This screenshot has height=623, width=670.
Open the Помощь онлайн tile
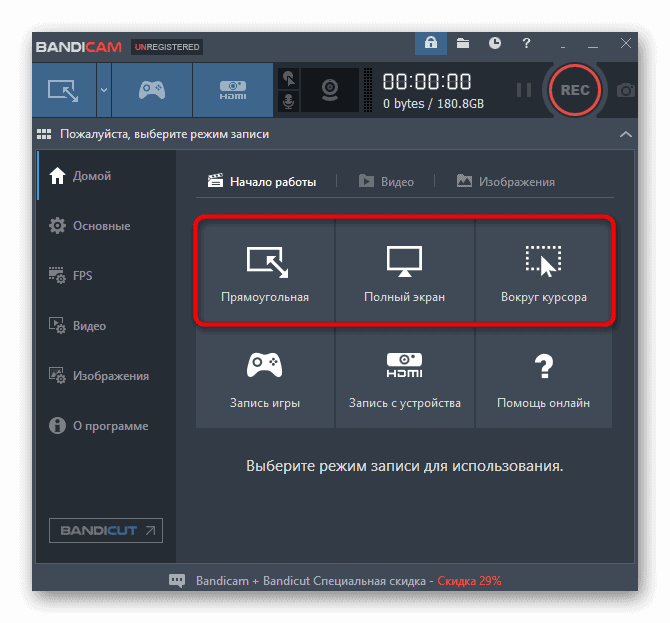pos(544,378)
